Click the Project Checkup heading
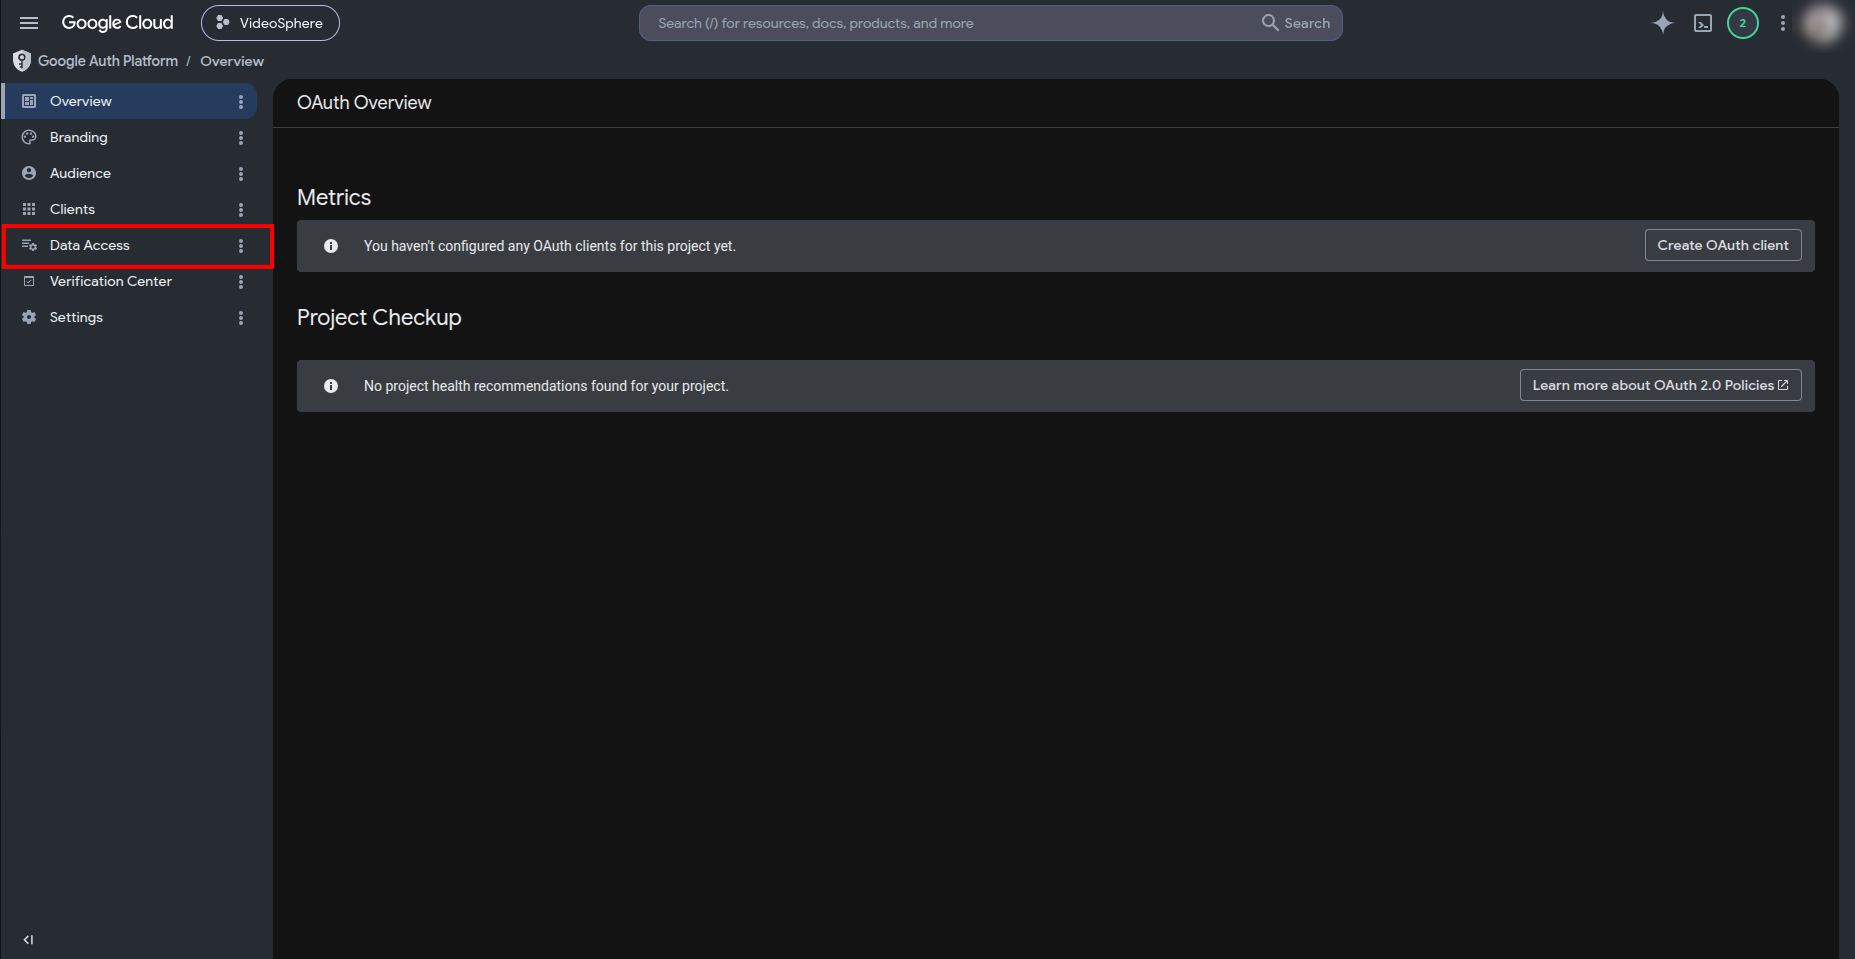 point(379,318)
